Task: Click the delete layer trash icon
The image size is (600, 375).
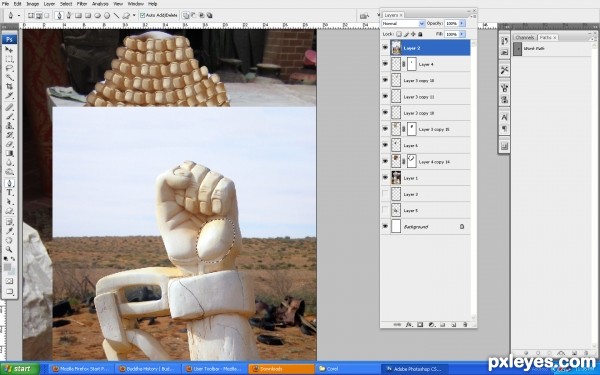Action: pos(465,324)
